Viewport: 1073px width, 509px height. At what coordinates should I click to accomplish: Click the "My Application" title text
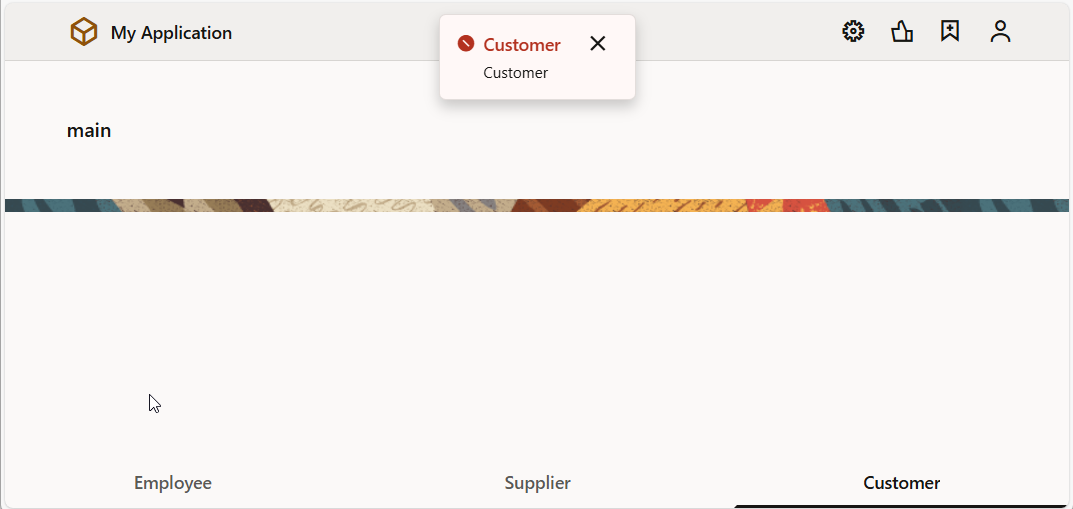(171, 33)
